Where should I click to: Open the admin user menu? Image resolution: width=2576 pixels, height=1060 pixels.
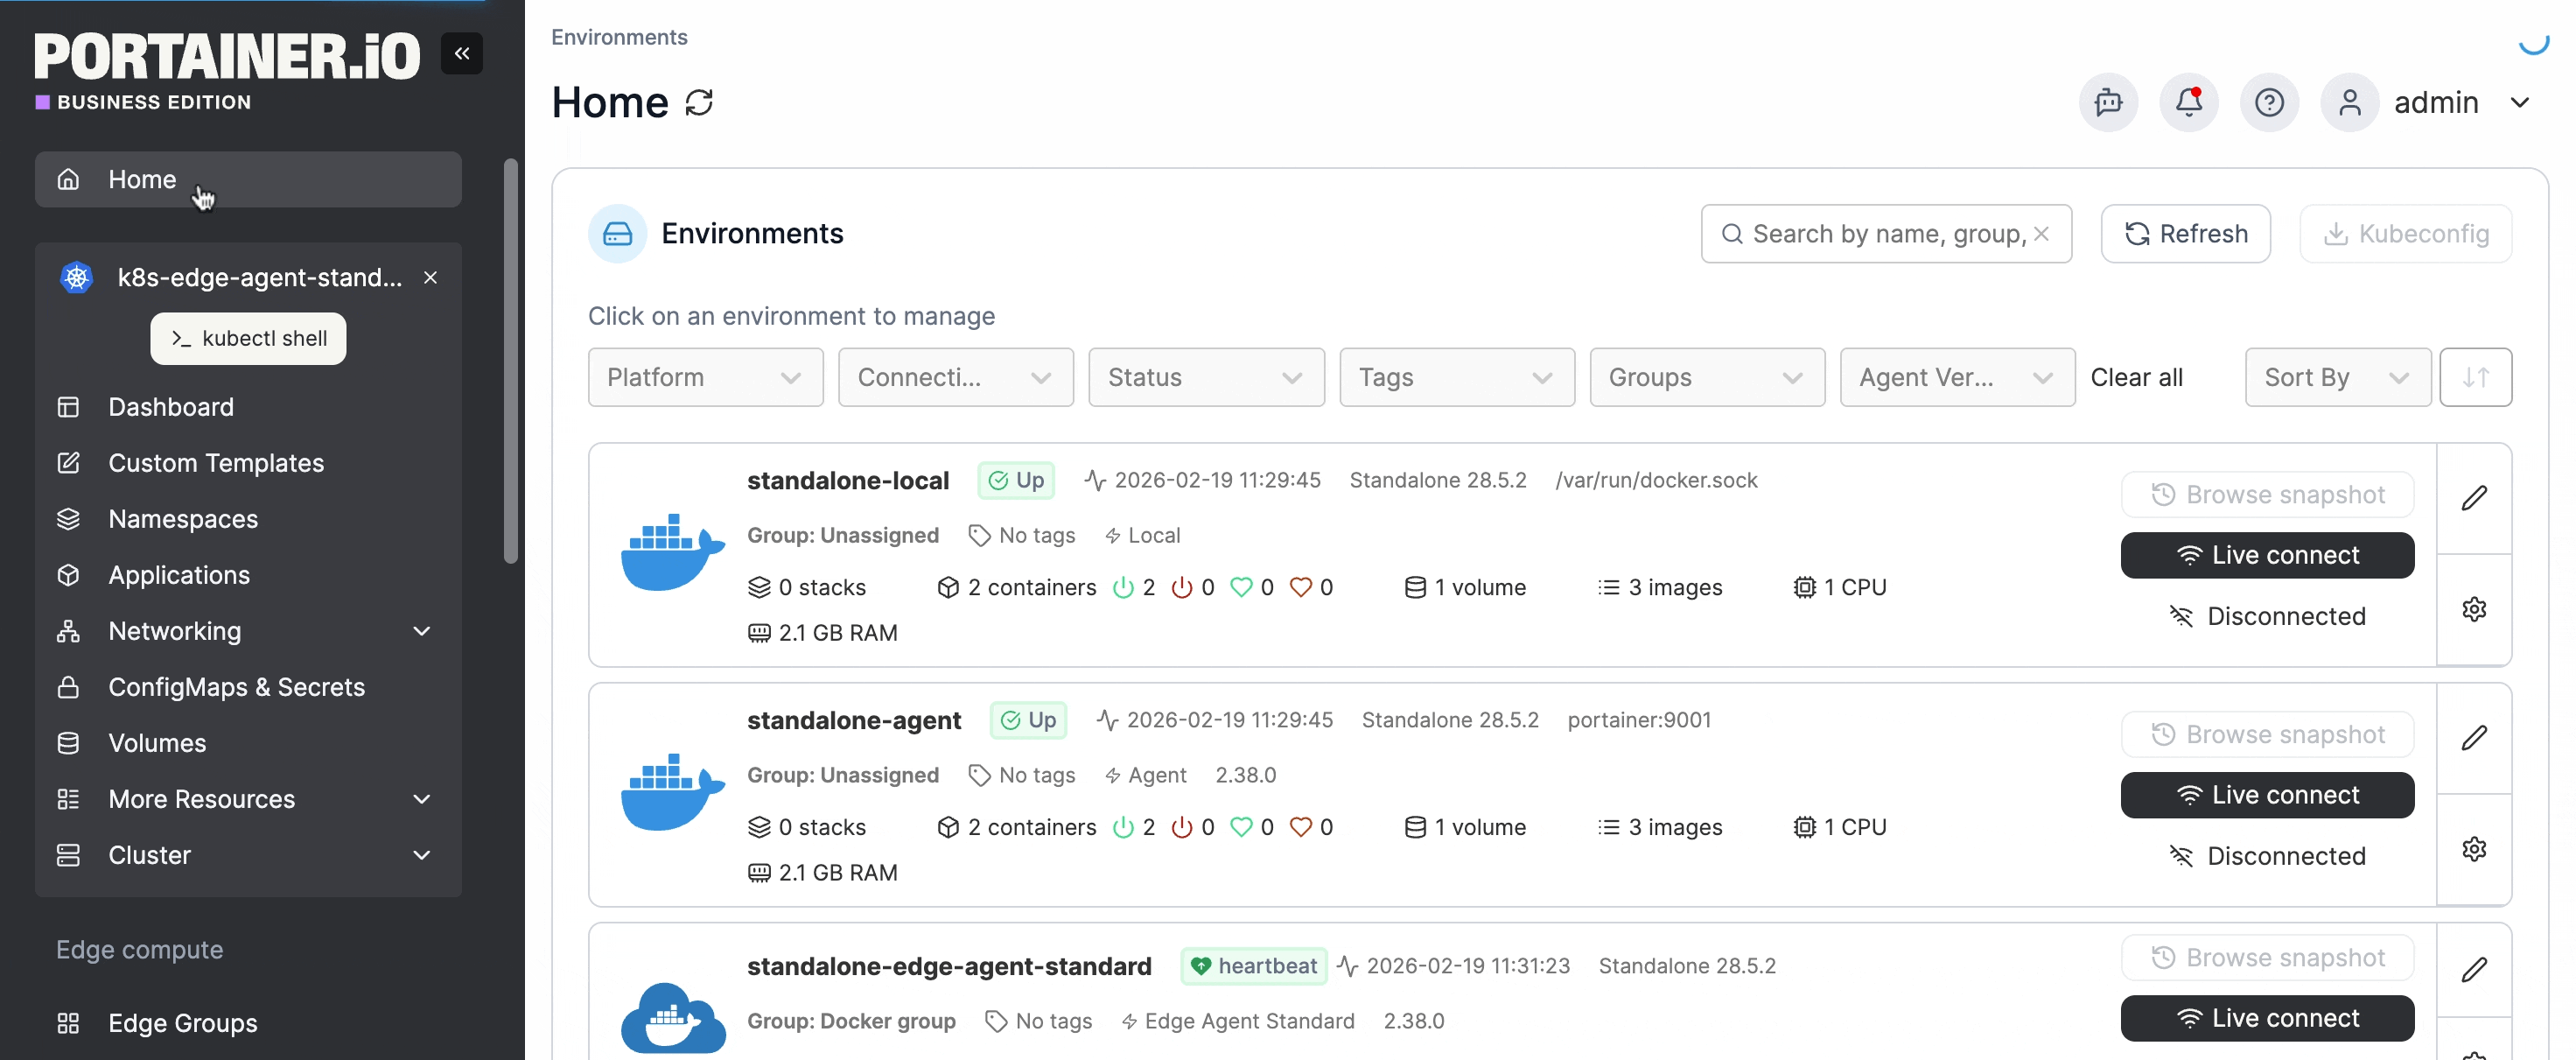click(x=2437, y=102)
